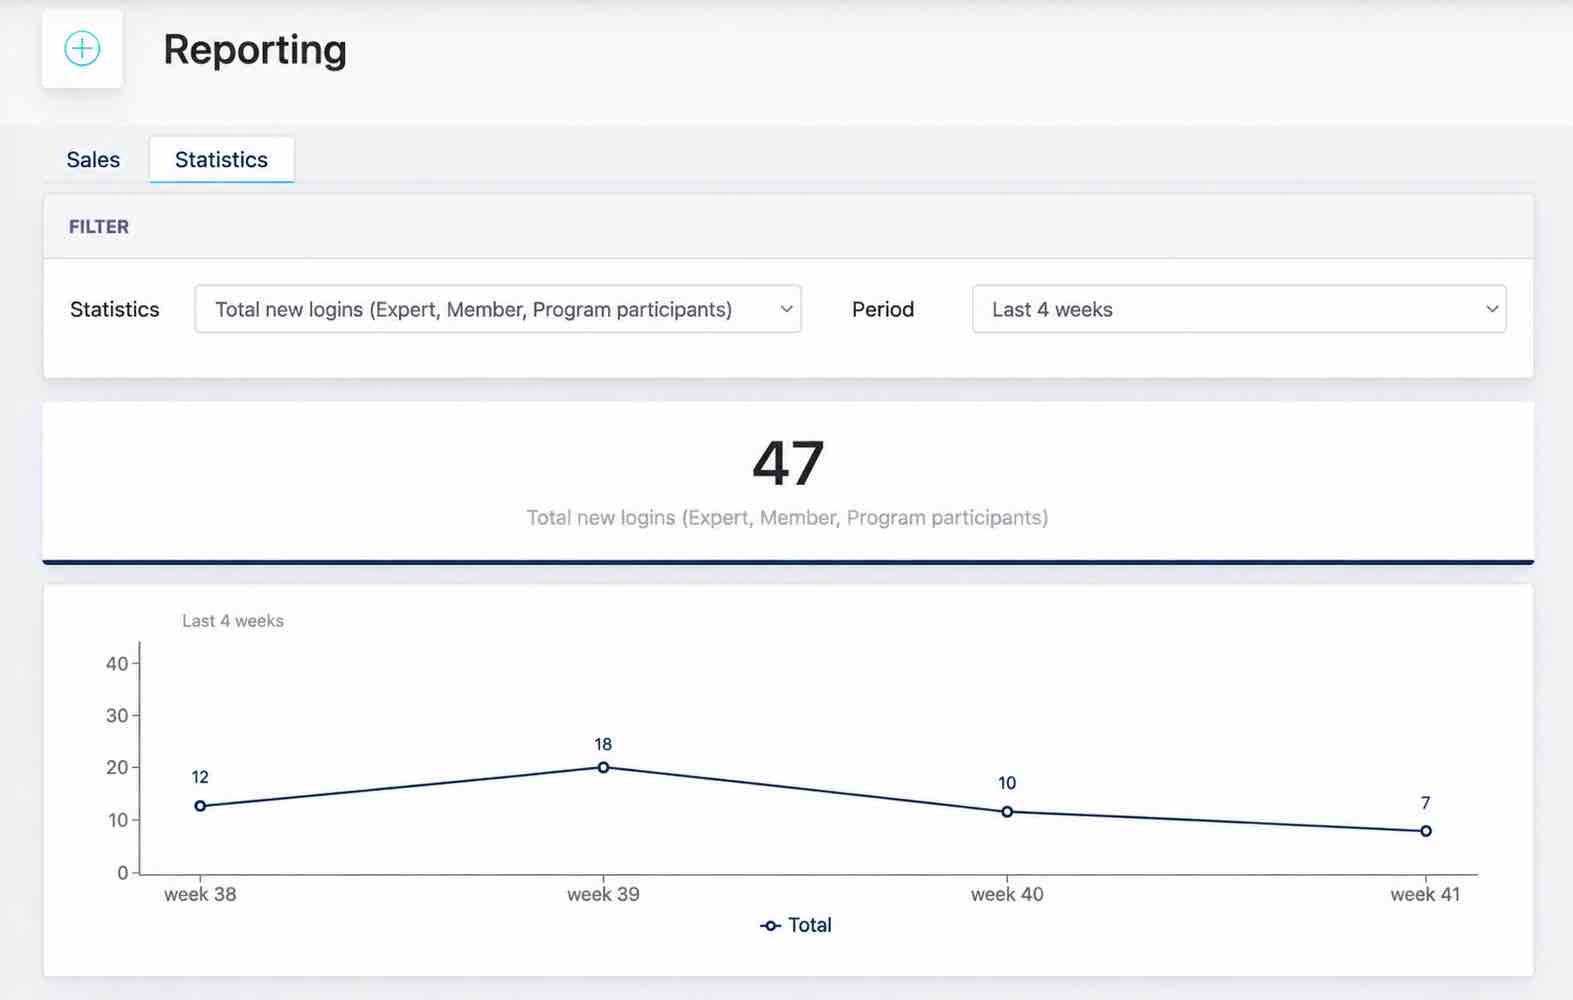Click the Reporting page title
1573x1000 pixels.
click(x=255, y=50)
